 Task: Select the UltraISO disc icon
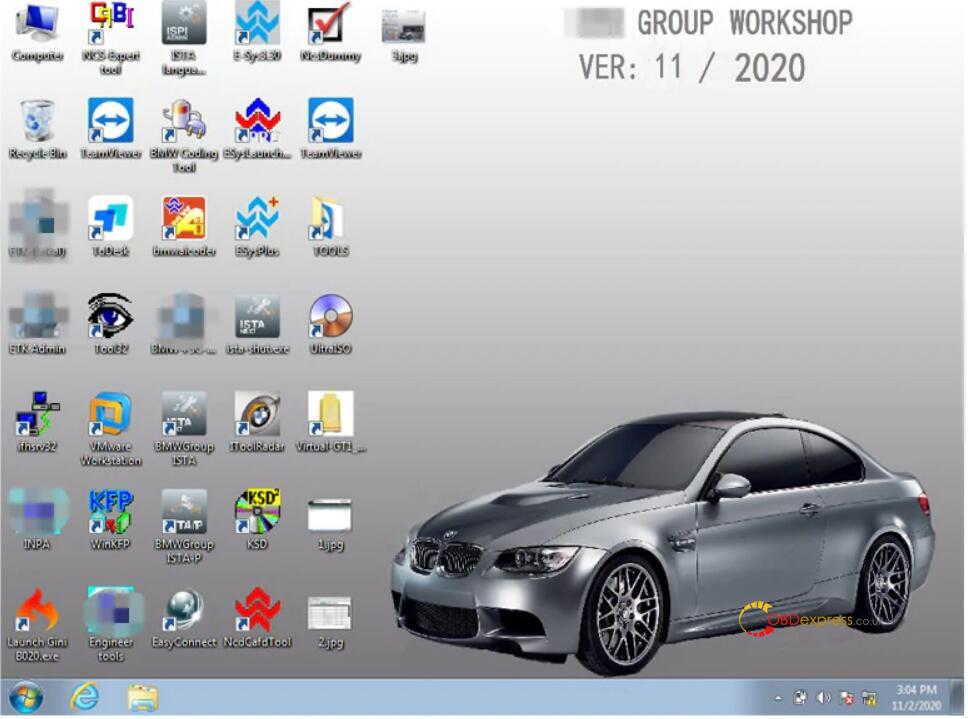point(330,316)
